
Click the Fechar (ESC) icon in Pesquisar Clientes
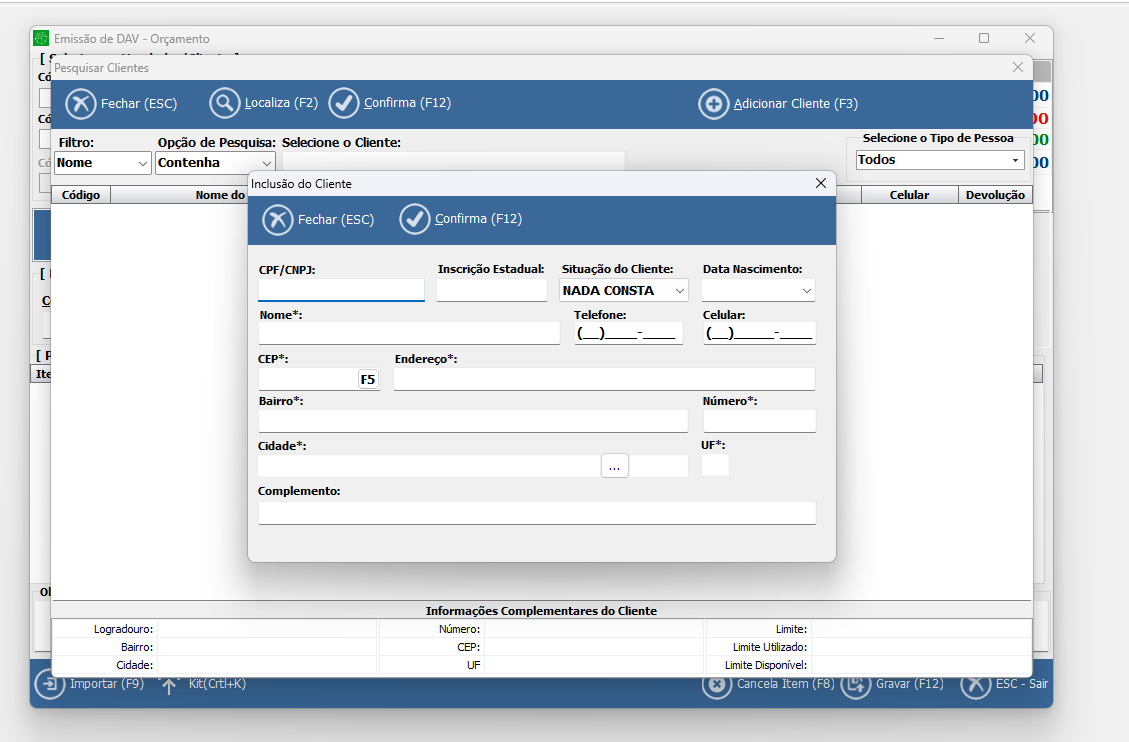[81, 104]
